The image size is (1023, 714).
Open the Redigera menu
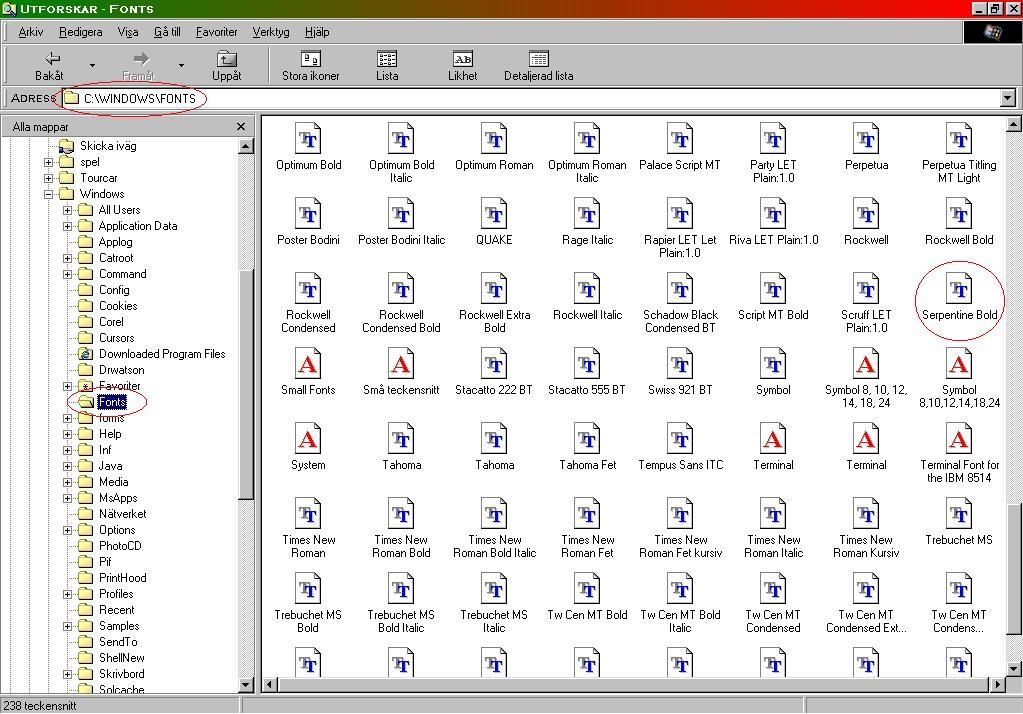(81, 32)
